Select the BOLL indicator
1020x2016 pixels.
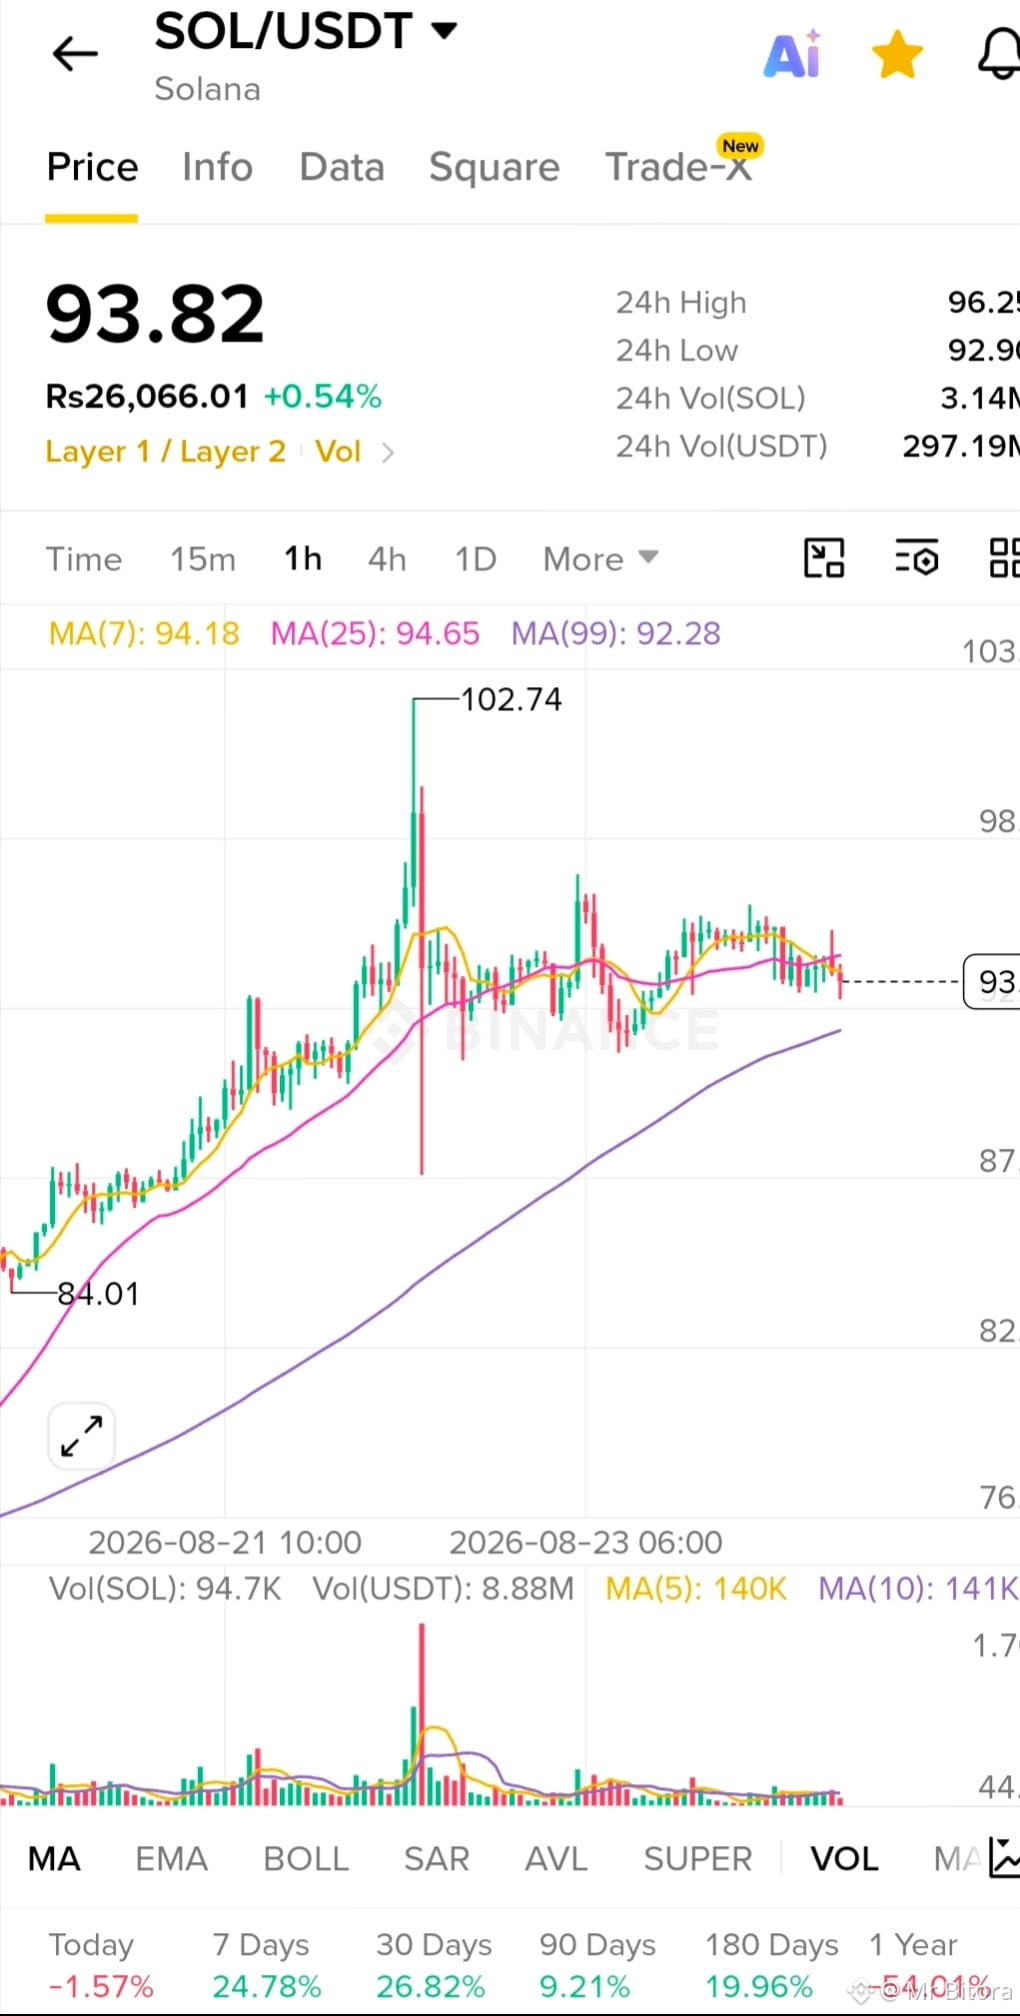(306, 1859)
